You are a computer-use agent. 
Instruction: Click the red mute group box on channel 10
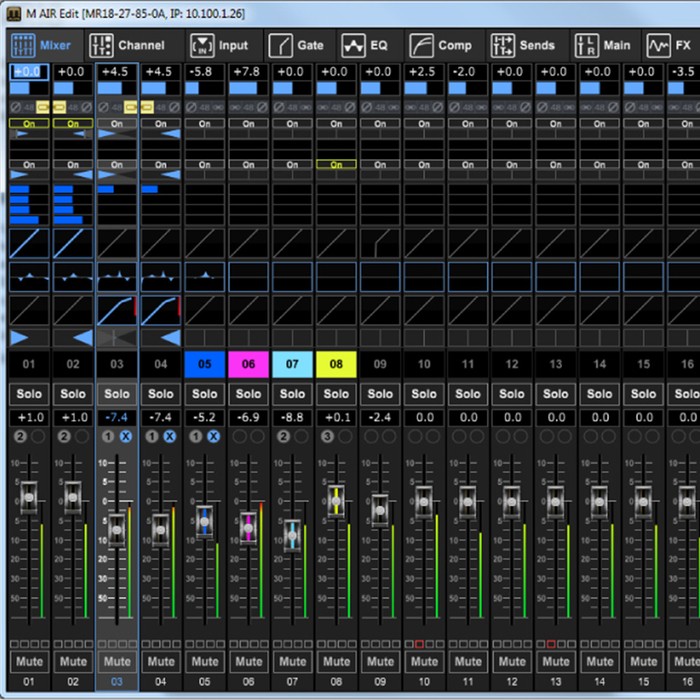[419, 644]
